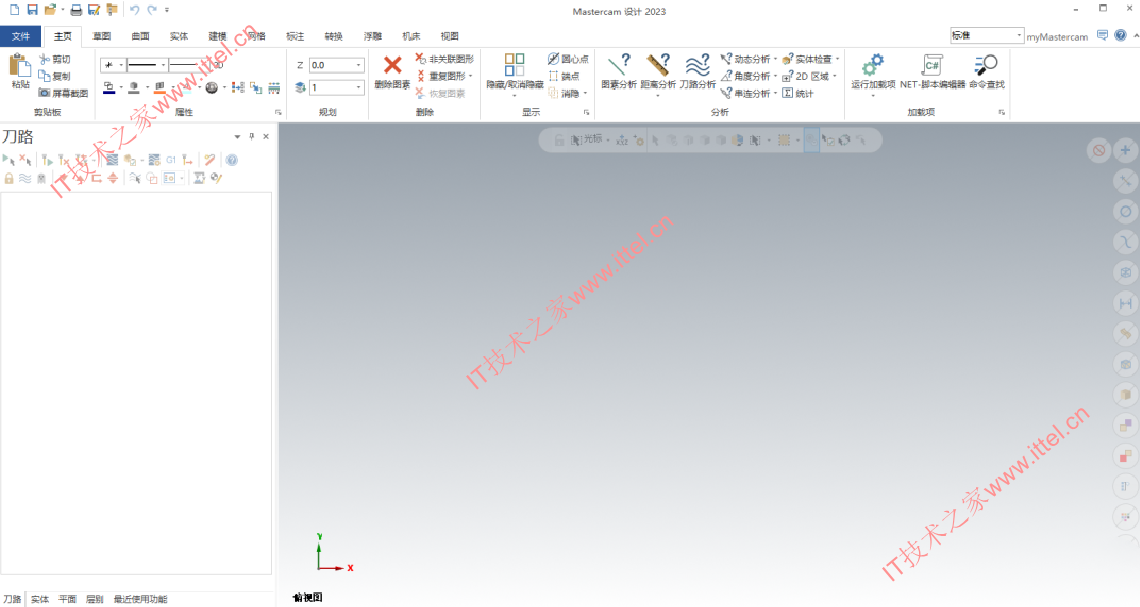Switch to the 转换 ribbon tab

pos(334,36)
